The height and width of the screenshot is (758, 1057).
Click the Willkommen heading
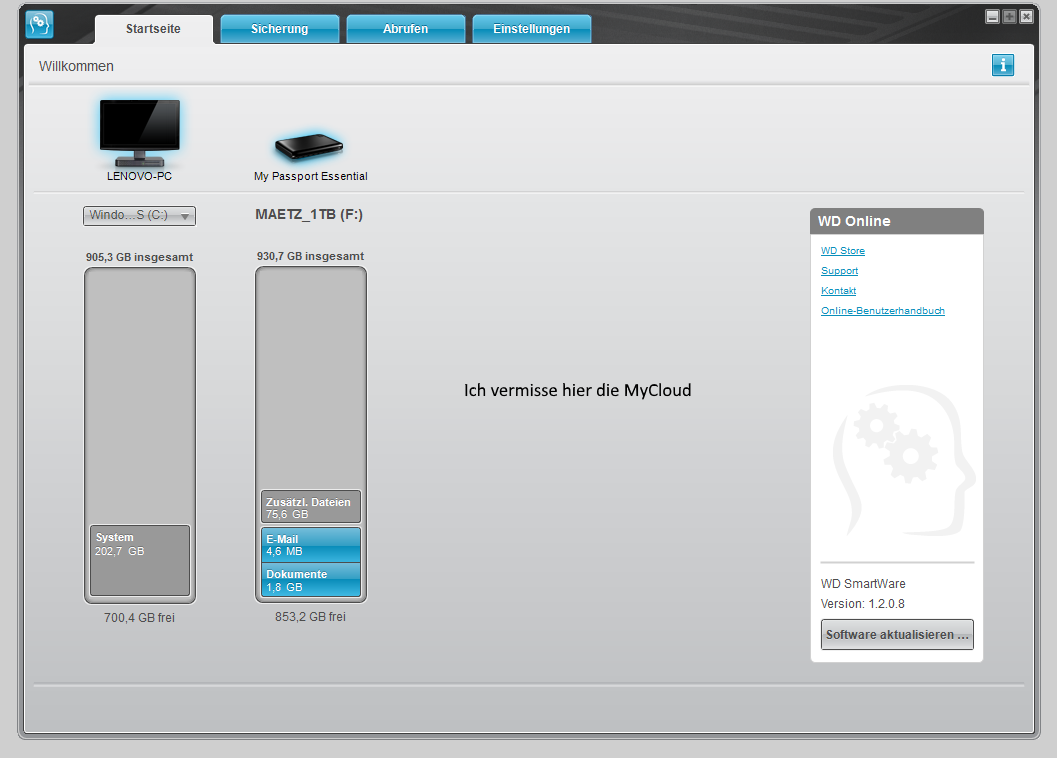coord(76,66)
